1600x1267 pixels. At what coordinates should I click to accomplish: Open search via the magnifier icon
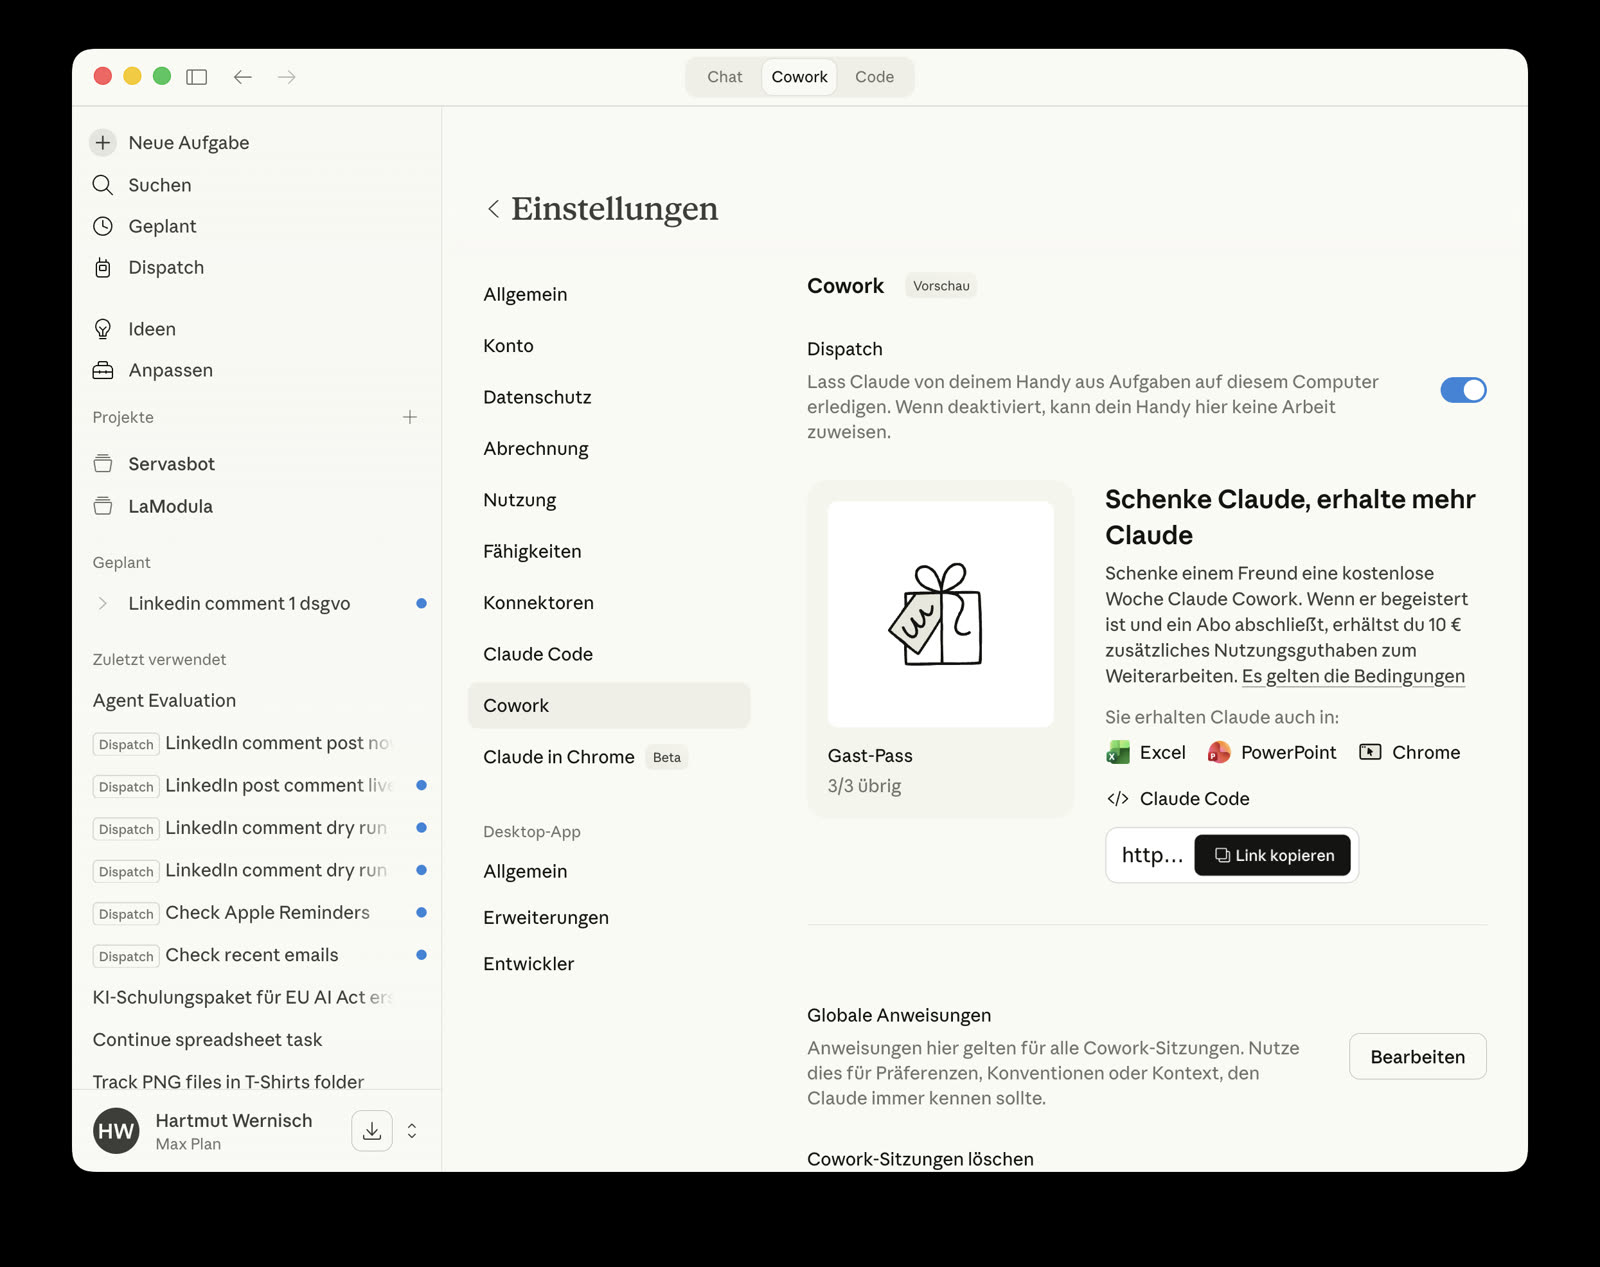103,185
